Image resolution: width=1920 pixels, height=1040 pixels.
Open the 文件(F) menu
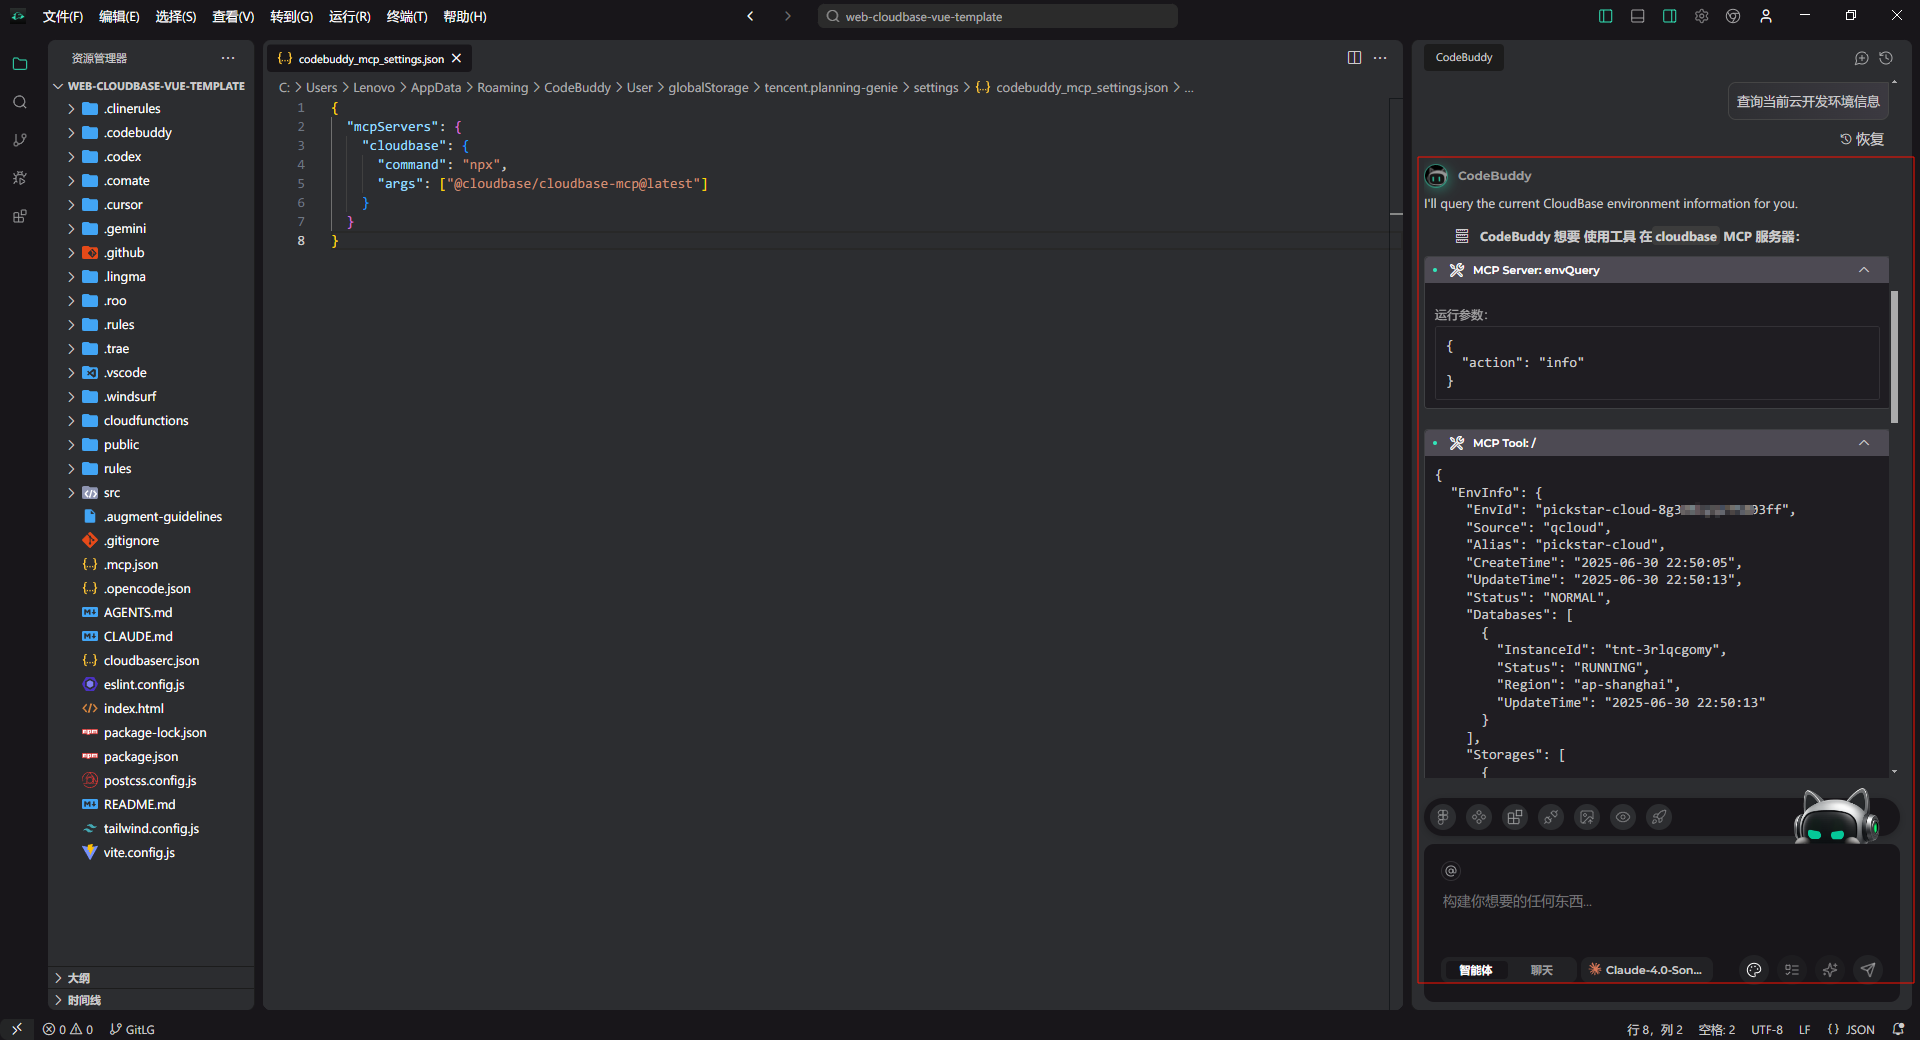coord(63,16)
